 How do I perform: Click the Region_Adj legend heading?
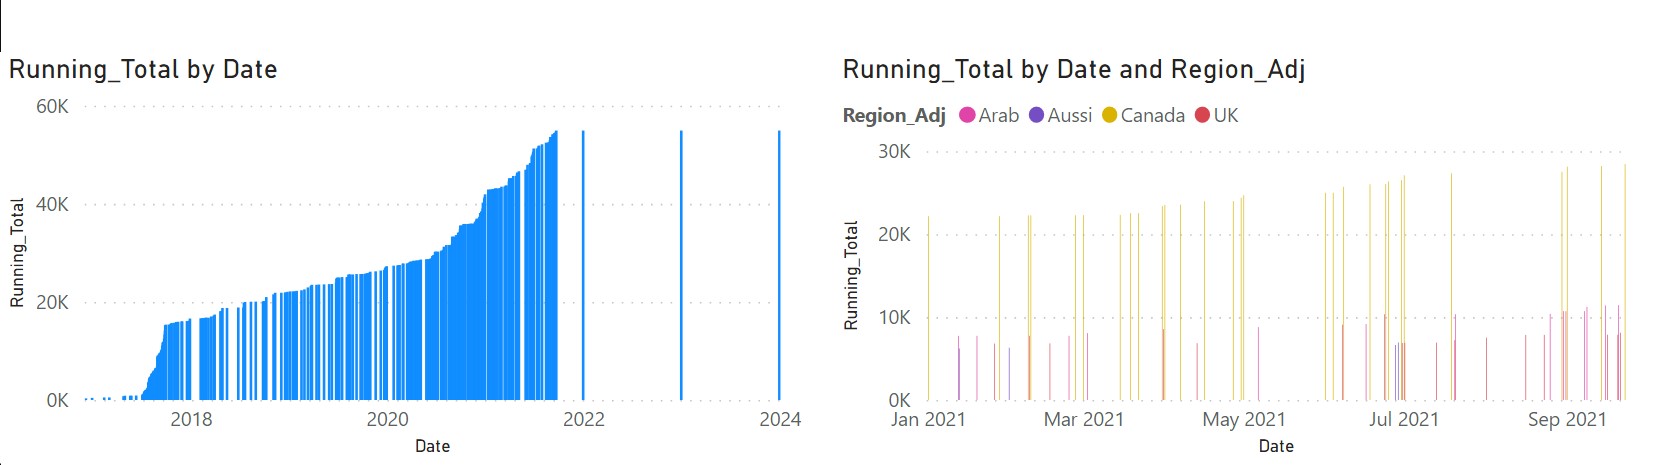pos(894,115)
